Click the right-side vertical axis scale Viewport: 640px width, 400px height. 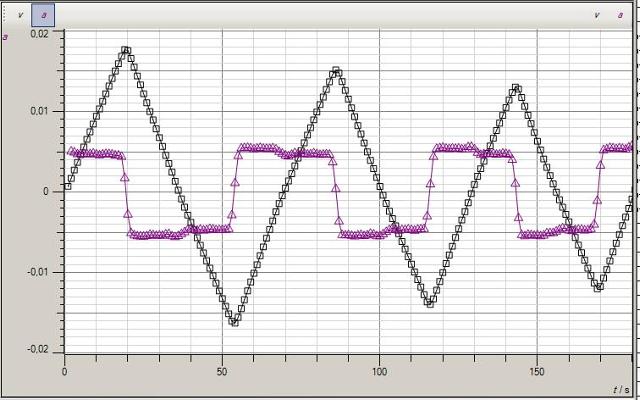(x=635, y=190)
